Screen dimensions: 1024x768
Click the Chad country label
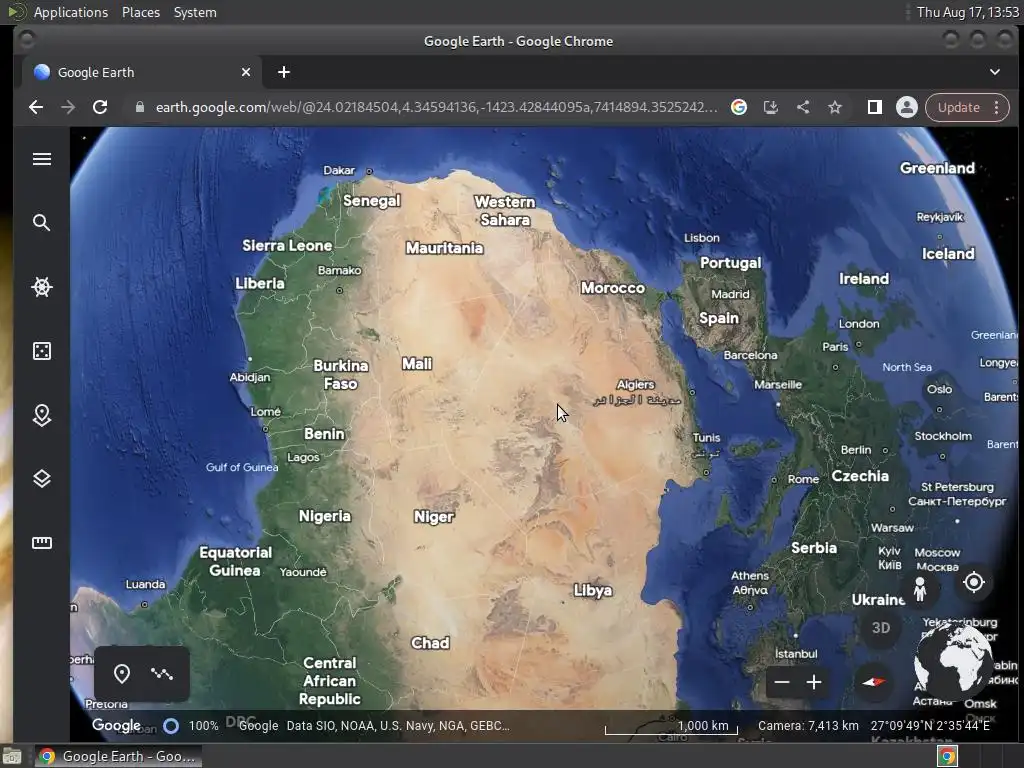click(430, 643)
